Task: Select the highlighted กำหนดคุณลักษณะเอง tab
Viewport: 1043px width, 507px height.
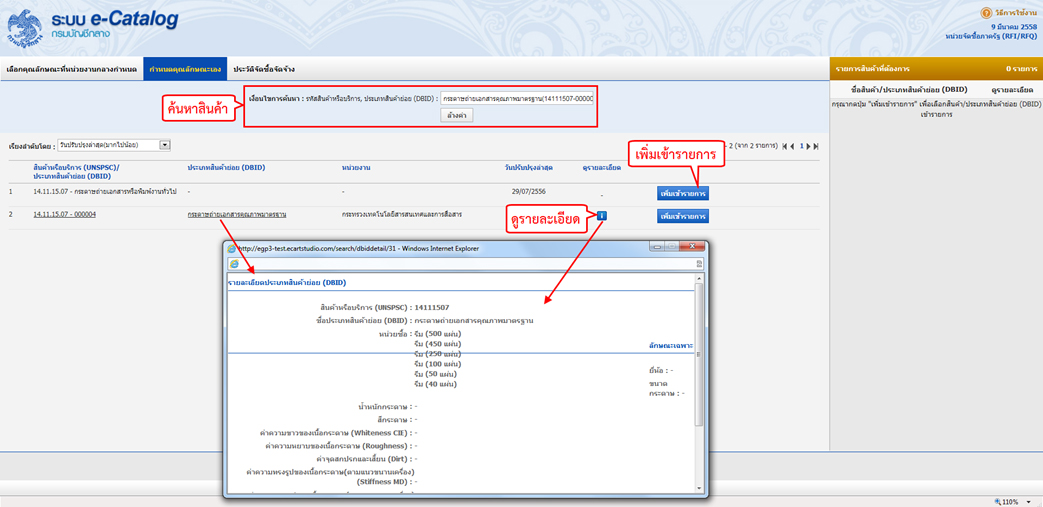Action: [184, 69]
